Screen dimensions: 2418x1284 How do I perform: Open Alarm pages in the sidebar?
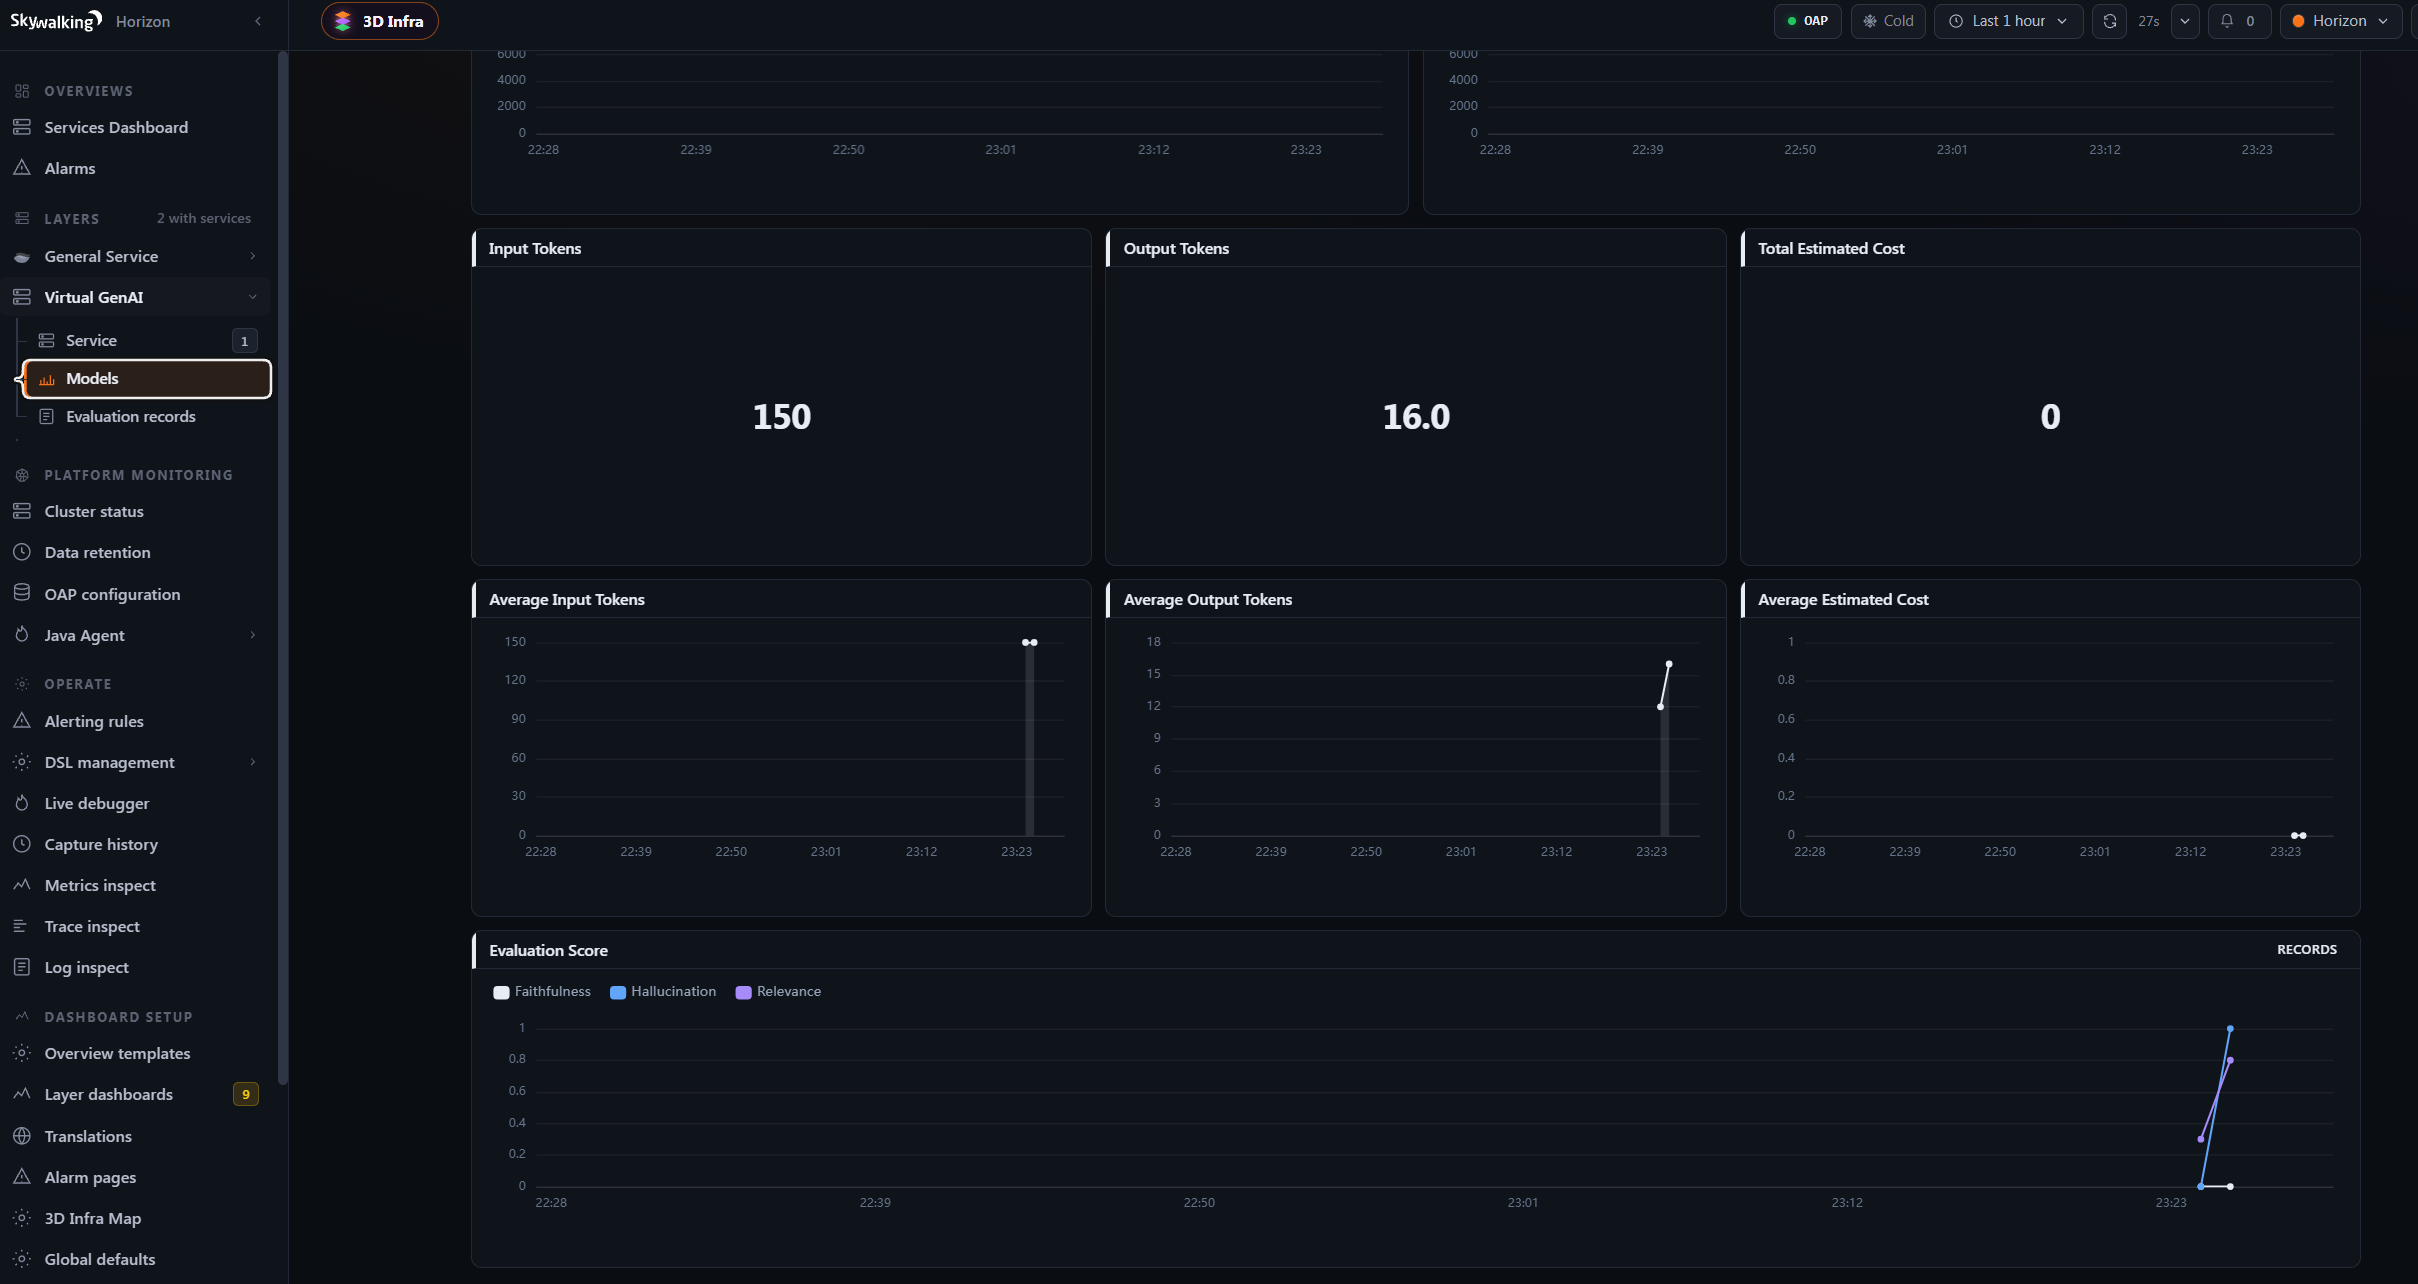[x=136, y=1177]
